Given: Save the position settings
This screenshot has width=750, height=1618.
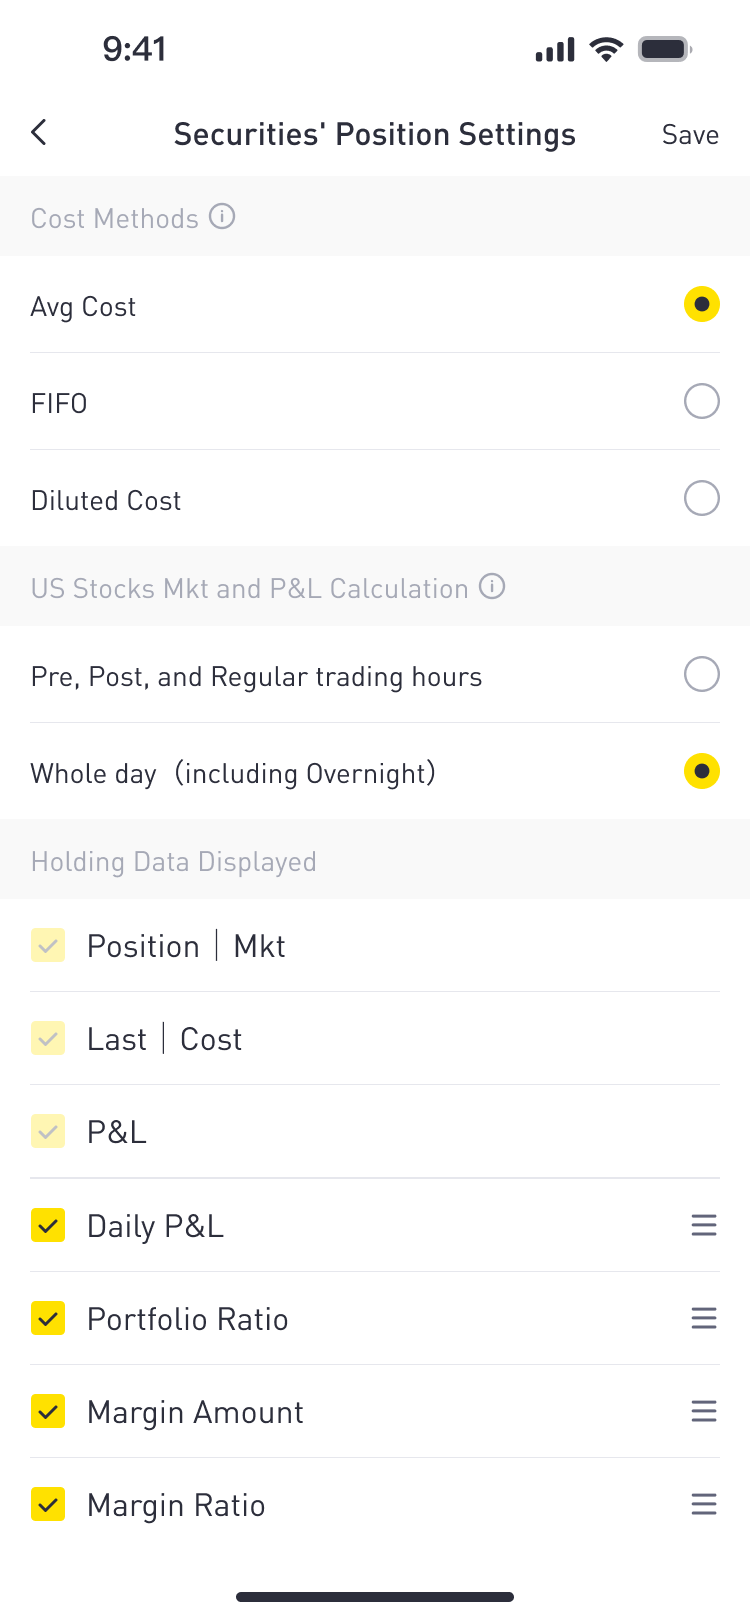Looking at the screenshot, I should tap(690, 135).
